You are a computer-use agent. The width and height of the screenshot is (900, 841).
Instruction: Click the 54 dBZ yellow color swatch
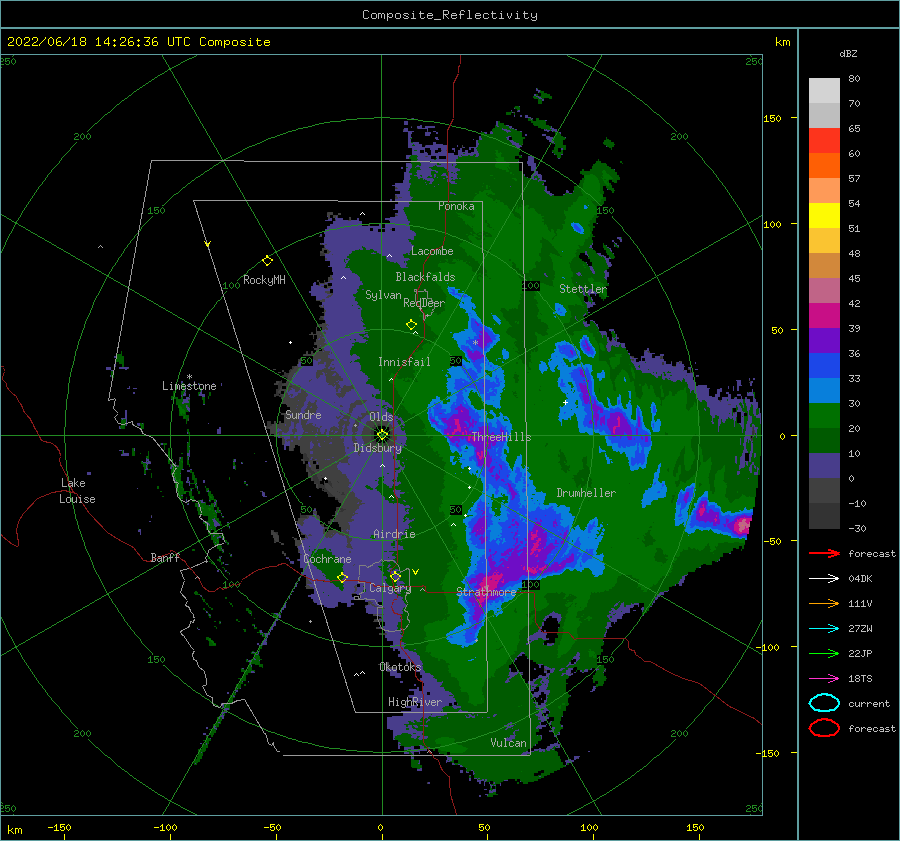point(824,216)
